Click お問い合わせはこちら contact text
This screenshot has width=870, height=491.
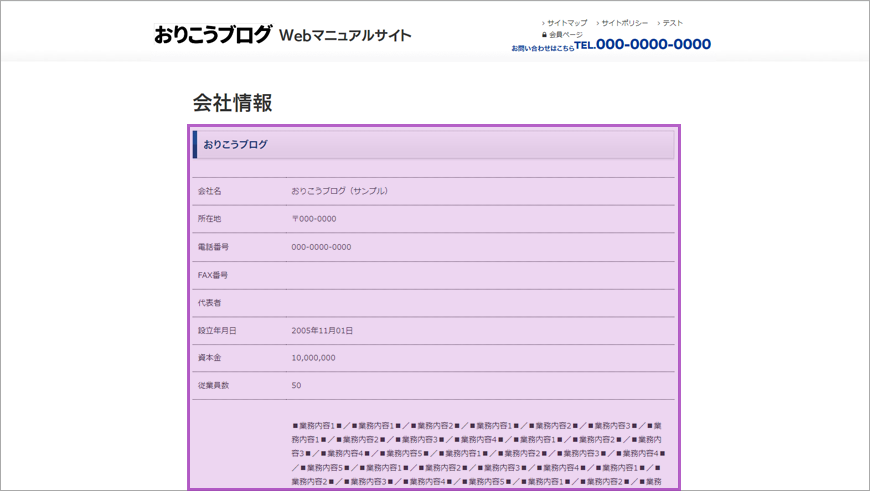(x=542, y=48)
